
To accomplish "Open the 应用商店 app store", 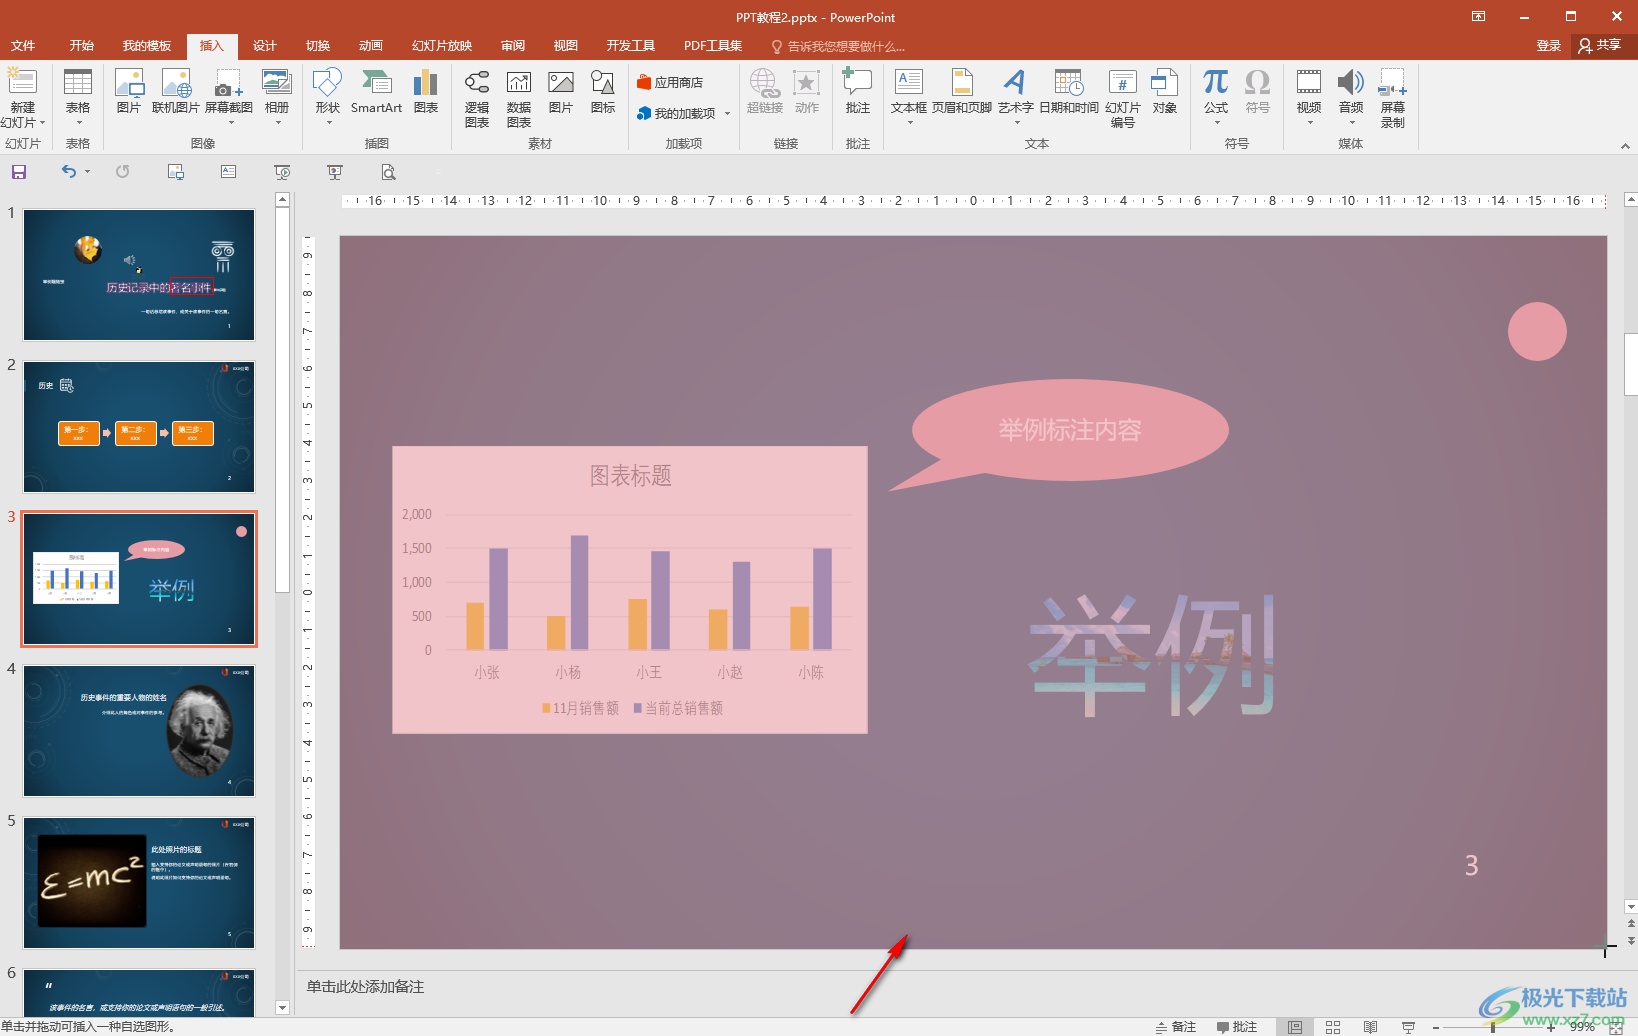I will tap(670, 82).
